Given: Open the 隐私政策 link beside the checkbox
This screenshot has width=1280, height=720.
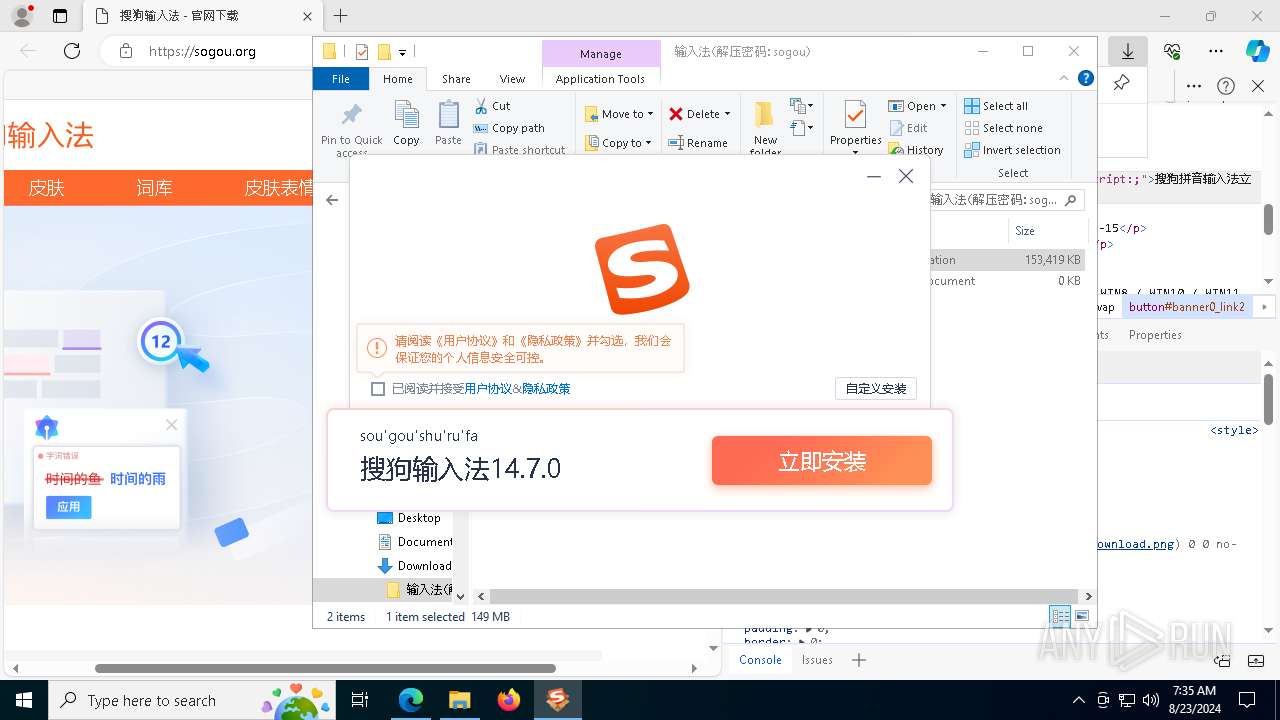Looking at the screenshot, I should [x=546, y=389].
